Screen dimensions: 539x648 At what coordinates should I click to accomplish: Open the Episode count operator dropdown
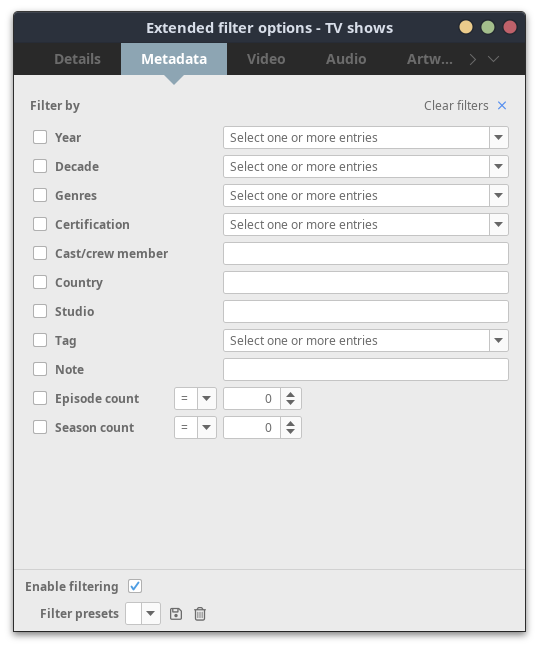coord(196,398)
